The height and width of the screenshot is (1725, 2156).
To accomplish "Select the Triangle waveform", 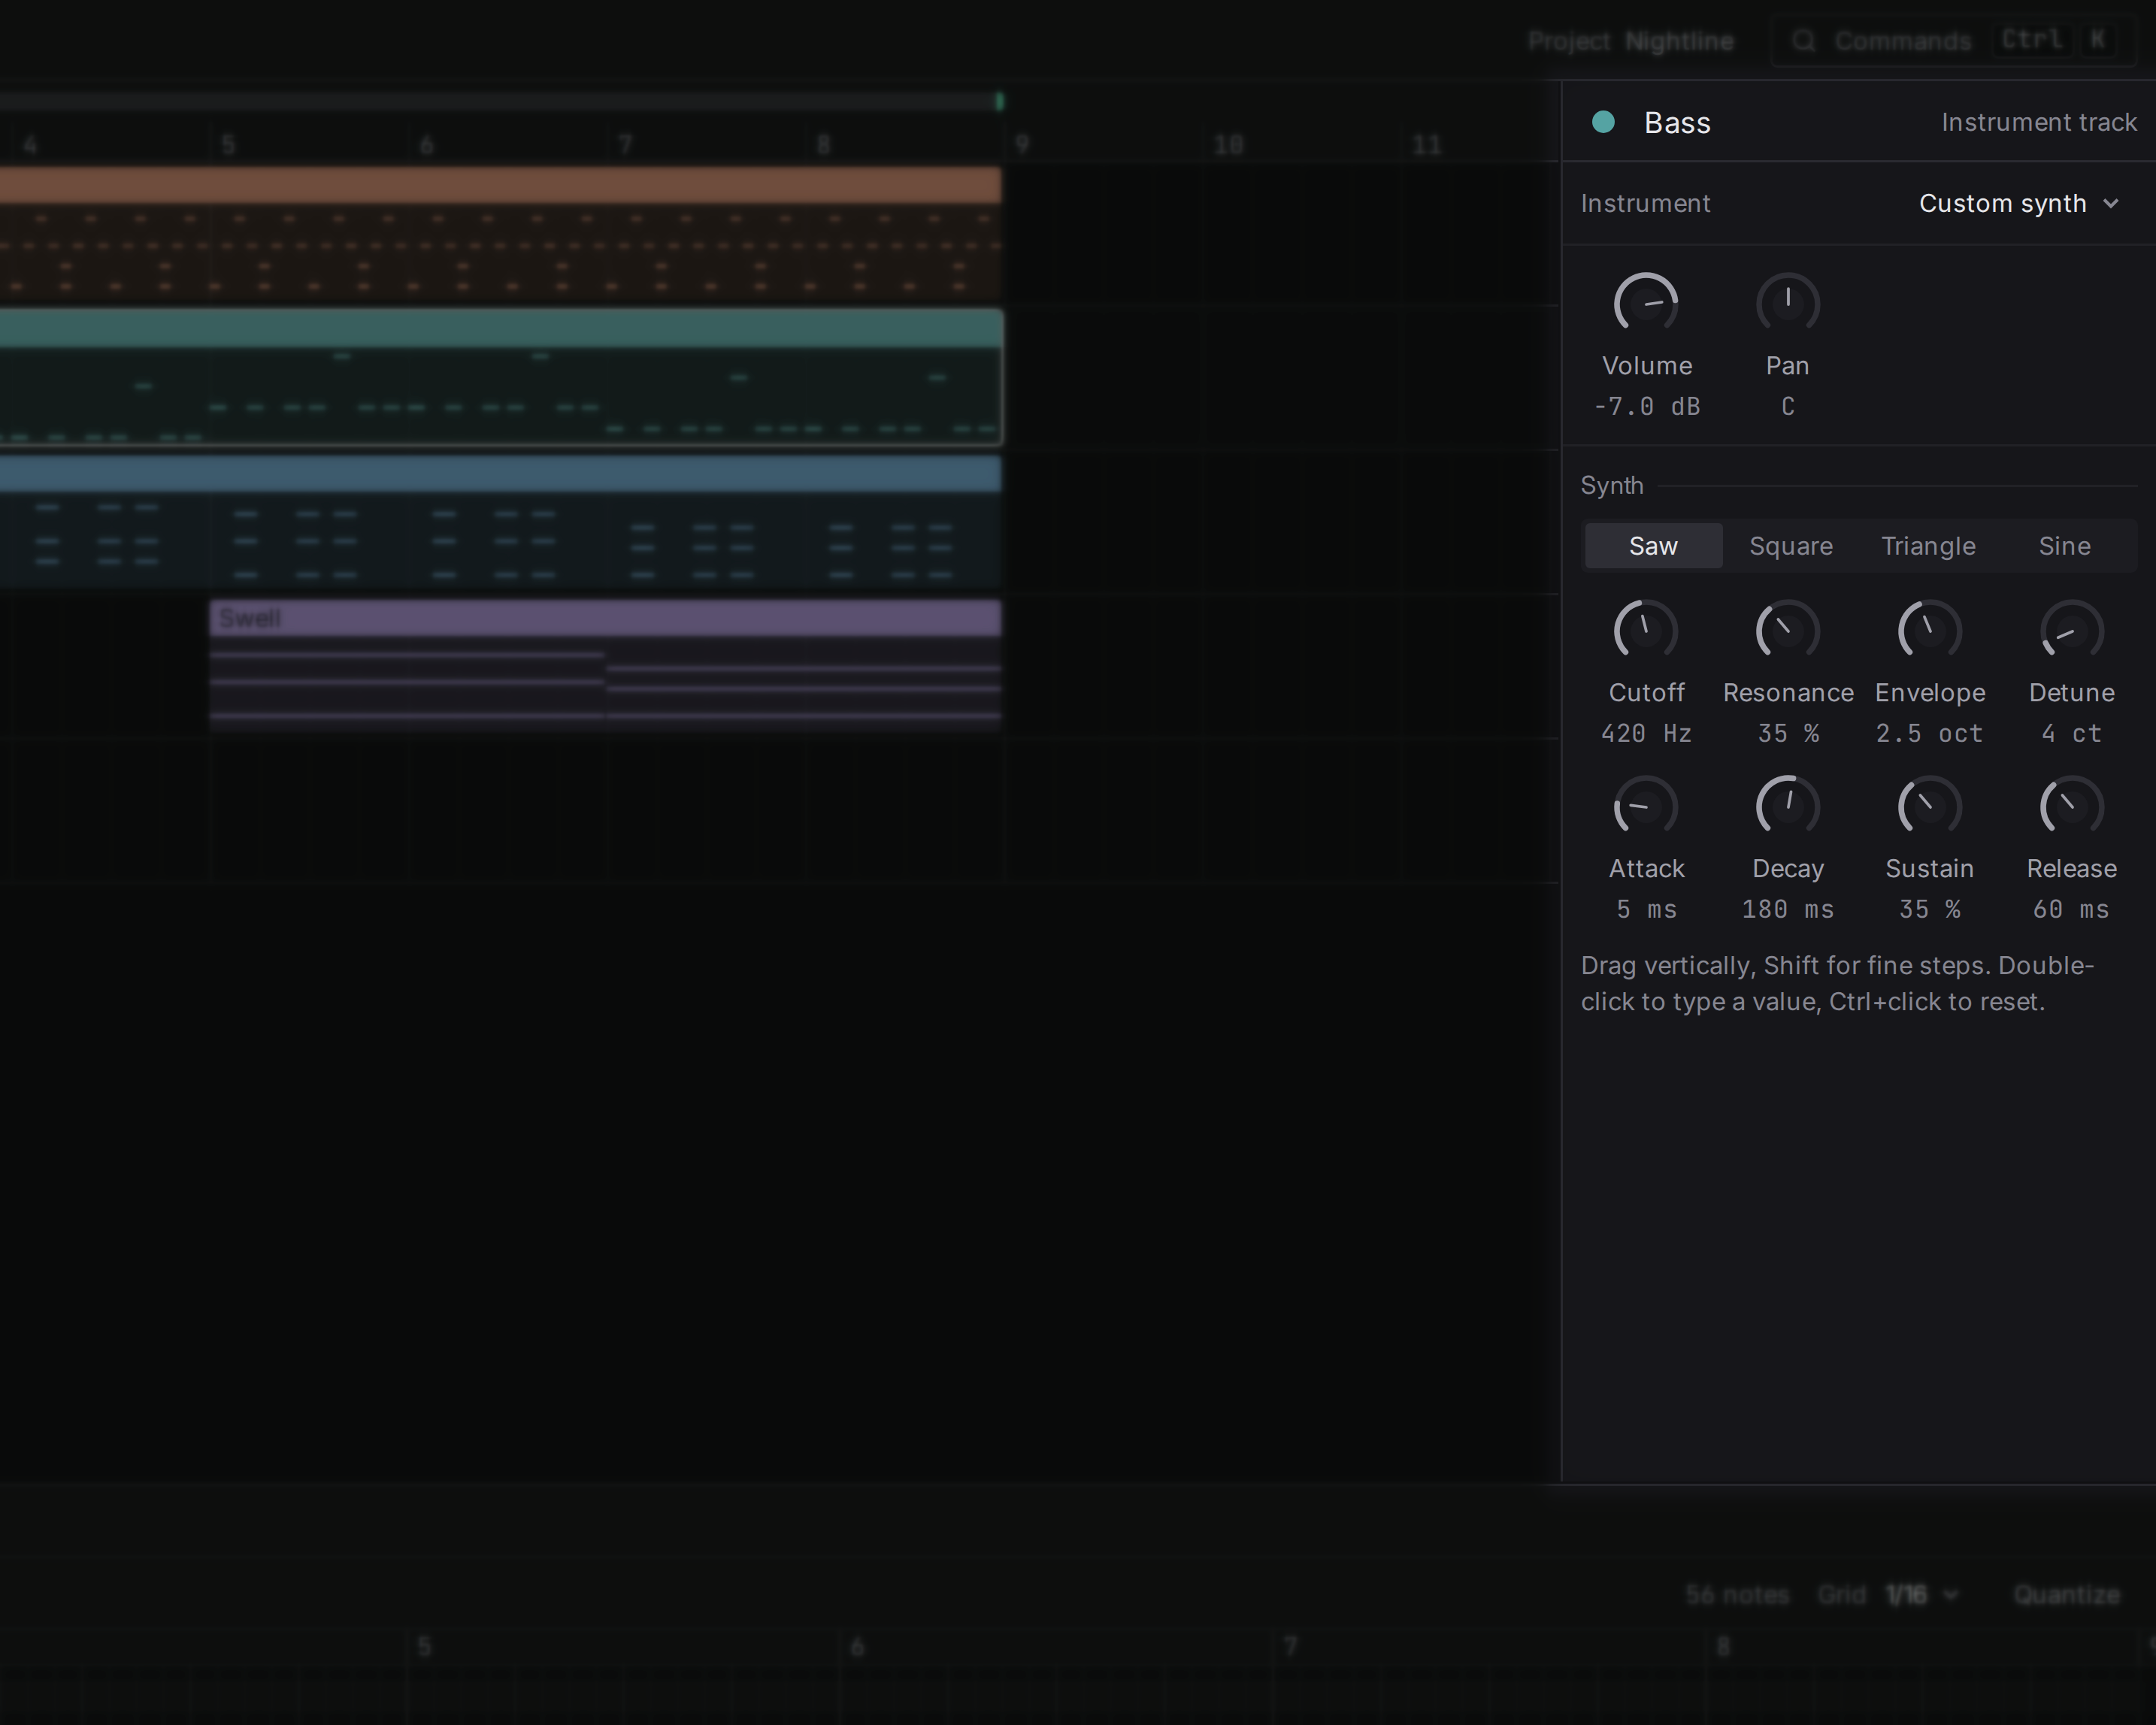I will (x=1928, y=546).
